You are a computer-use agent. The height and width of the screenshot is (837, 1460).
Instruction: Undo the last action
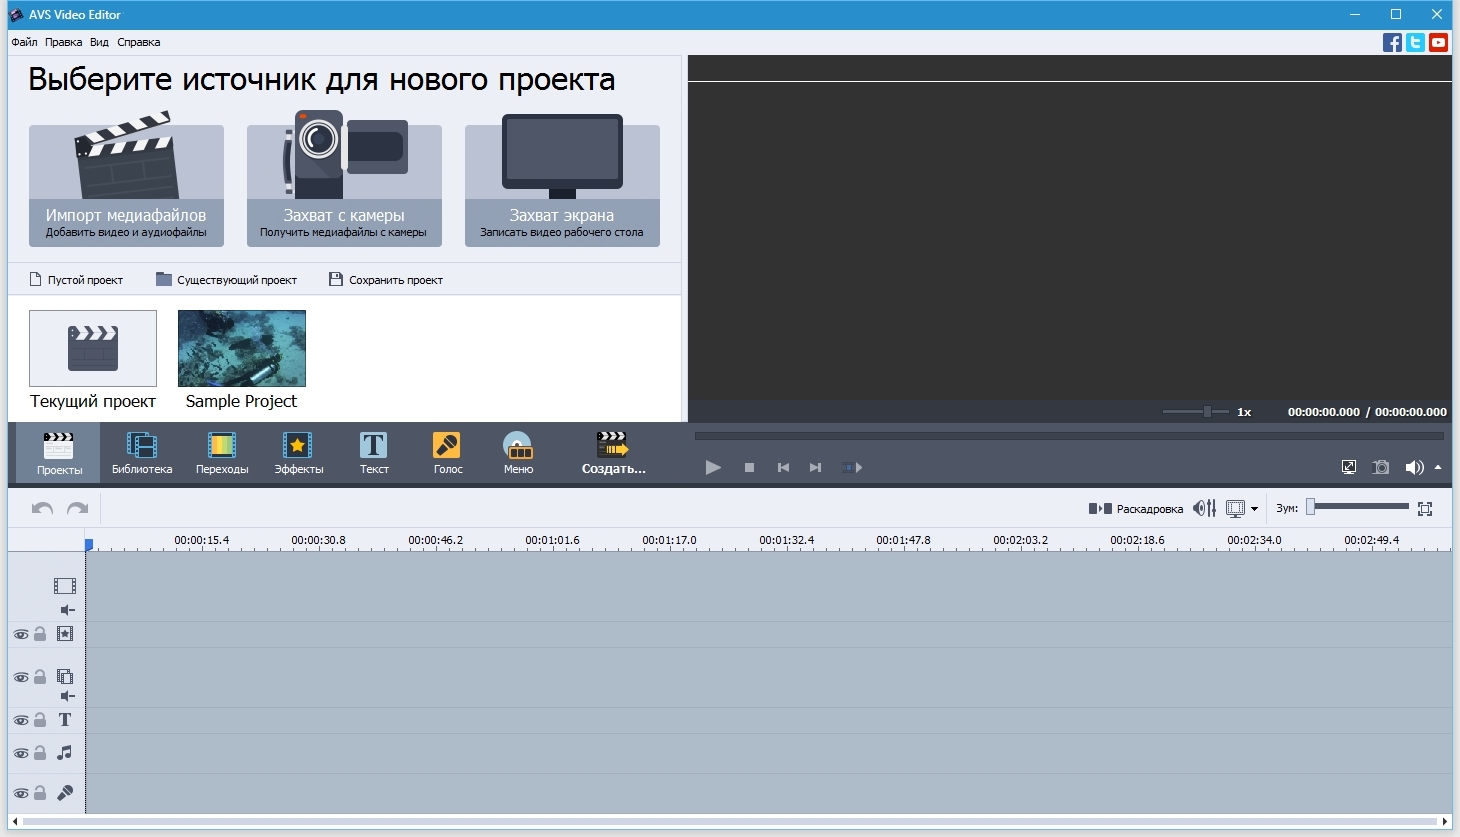point(42,508)
